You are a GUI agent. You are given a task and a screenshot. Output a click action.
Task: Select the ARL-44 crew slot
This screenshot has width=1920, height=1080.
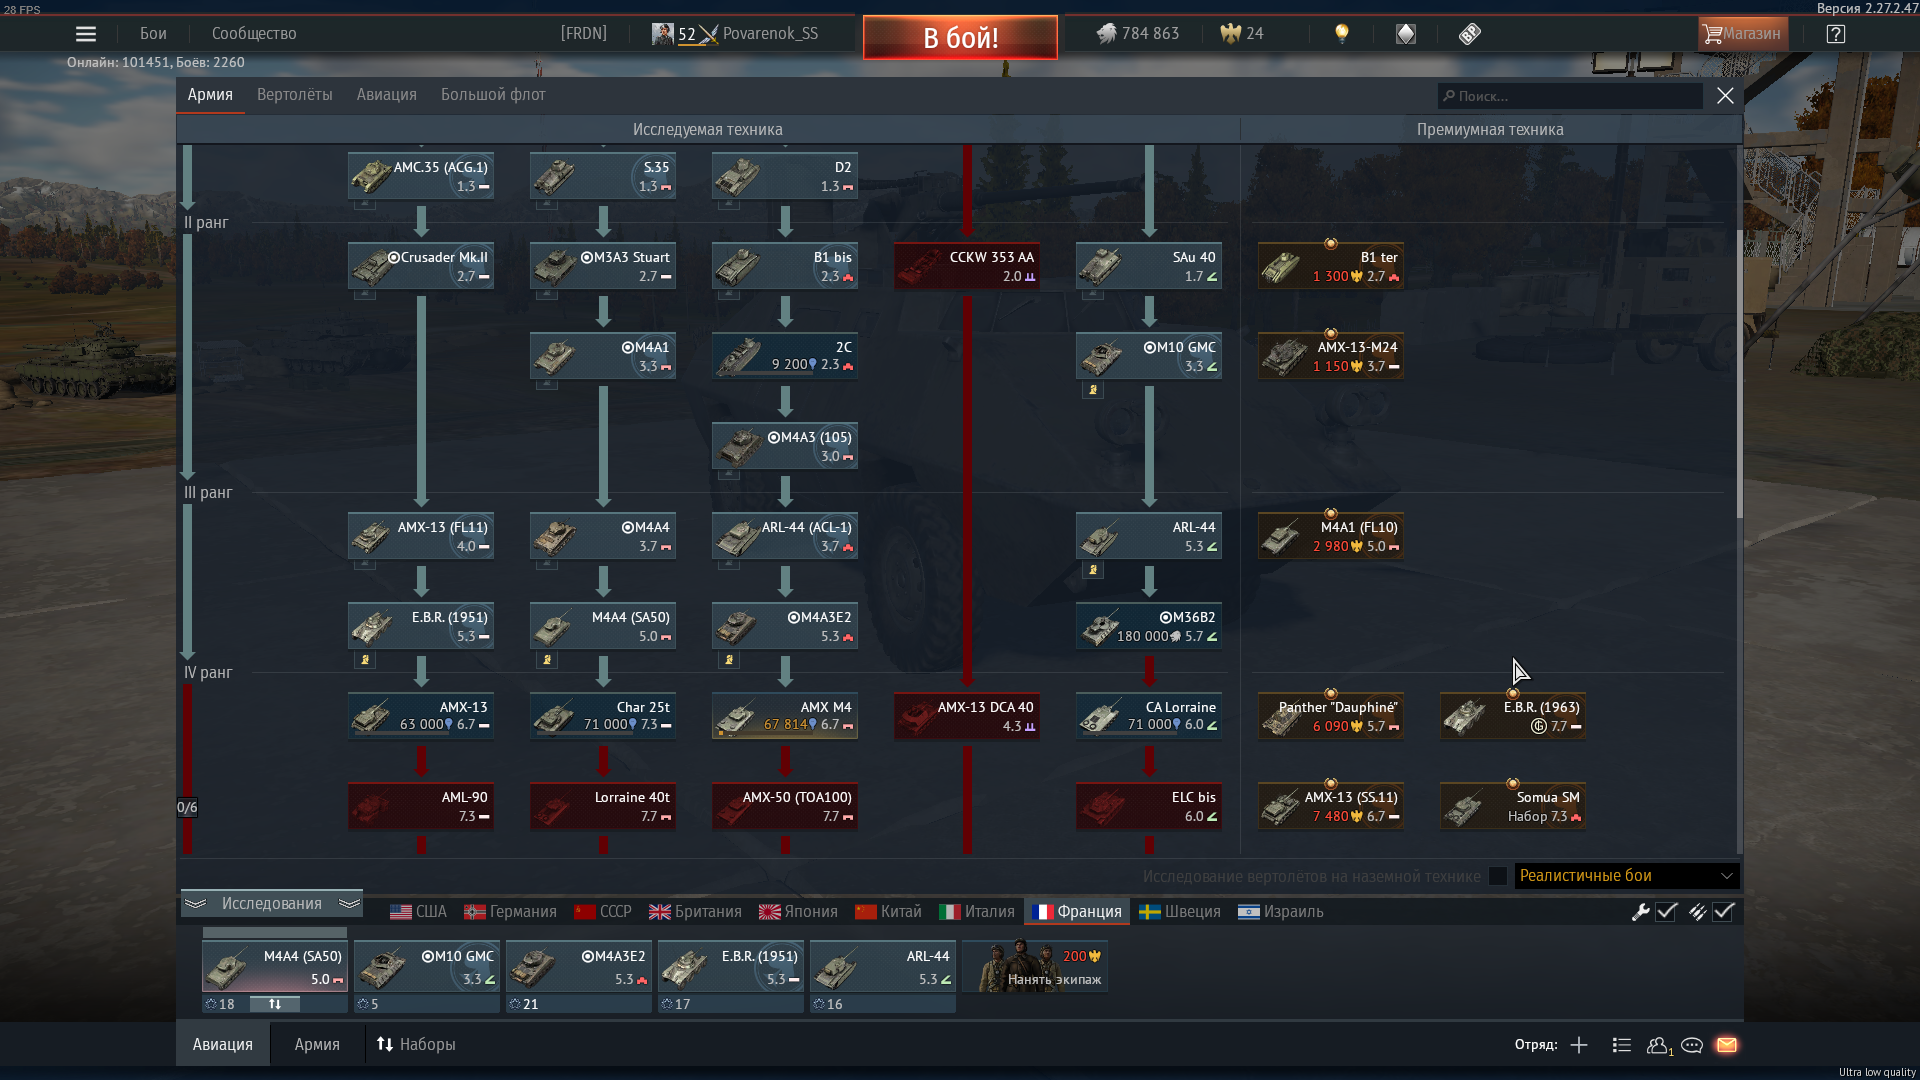(x=882, y=967)
